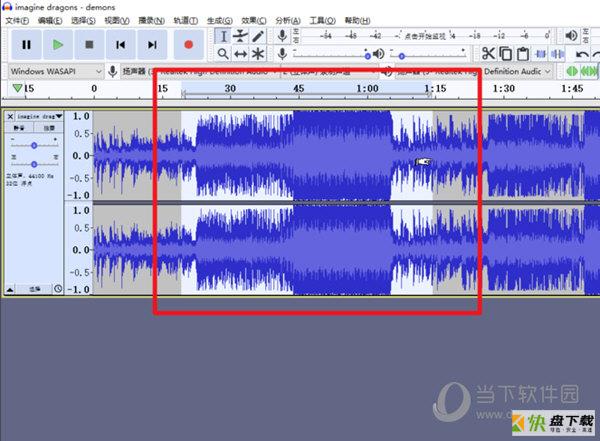Open the imagine dragons track name dropdown
This screenshot has width=600, height=441.
[39, 116]
